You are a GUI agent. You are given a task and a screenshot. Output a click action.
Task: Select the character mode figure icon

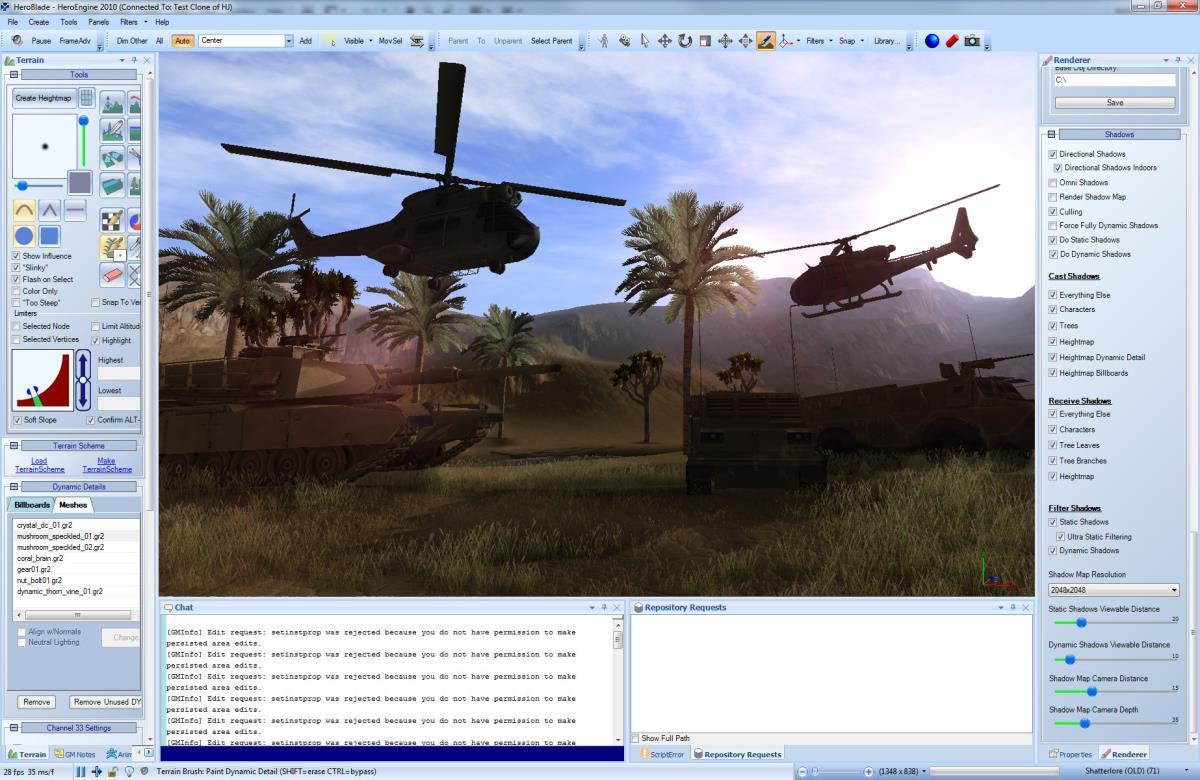pos(603,41)
